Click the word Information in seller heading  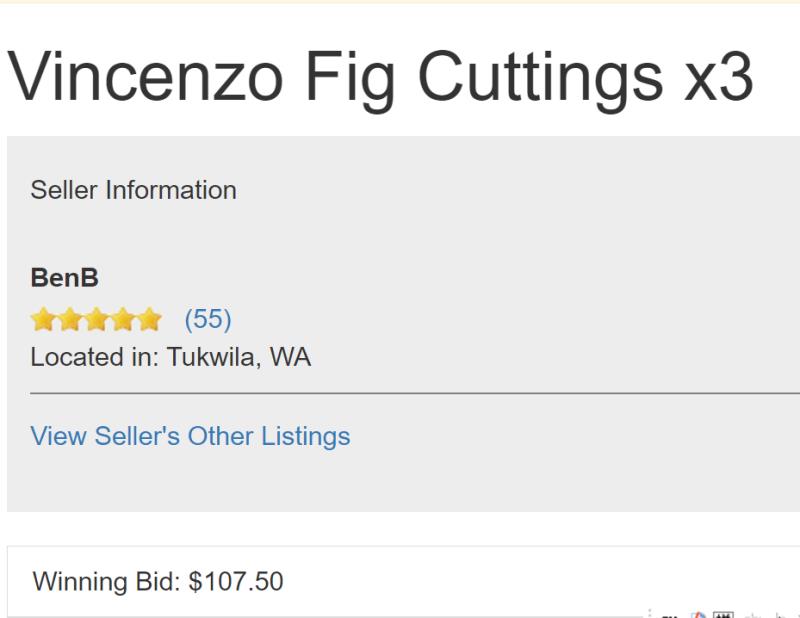click(x=171, y=190)
